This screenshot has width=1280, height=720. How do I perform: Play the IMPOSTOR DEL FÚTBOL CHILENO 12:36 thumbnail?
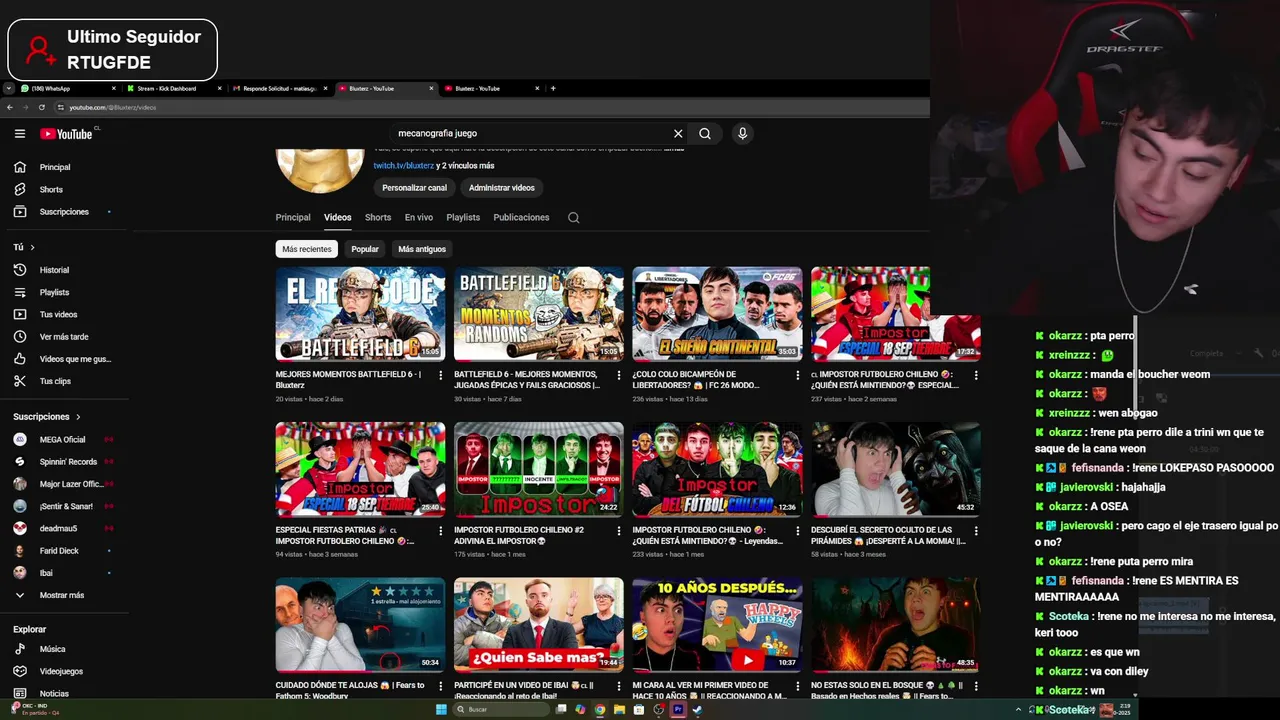coord(717,469)
